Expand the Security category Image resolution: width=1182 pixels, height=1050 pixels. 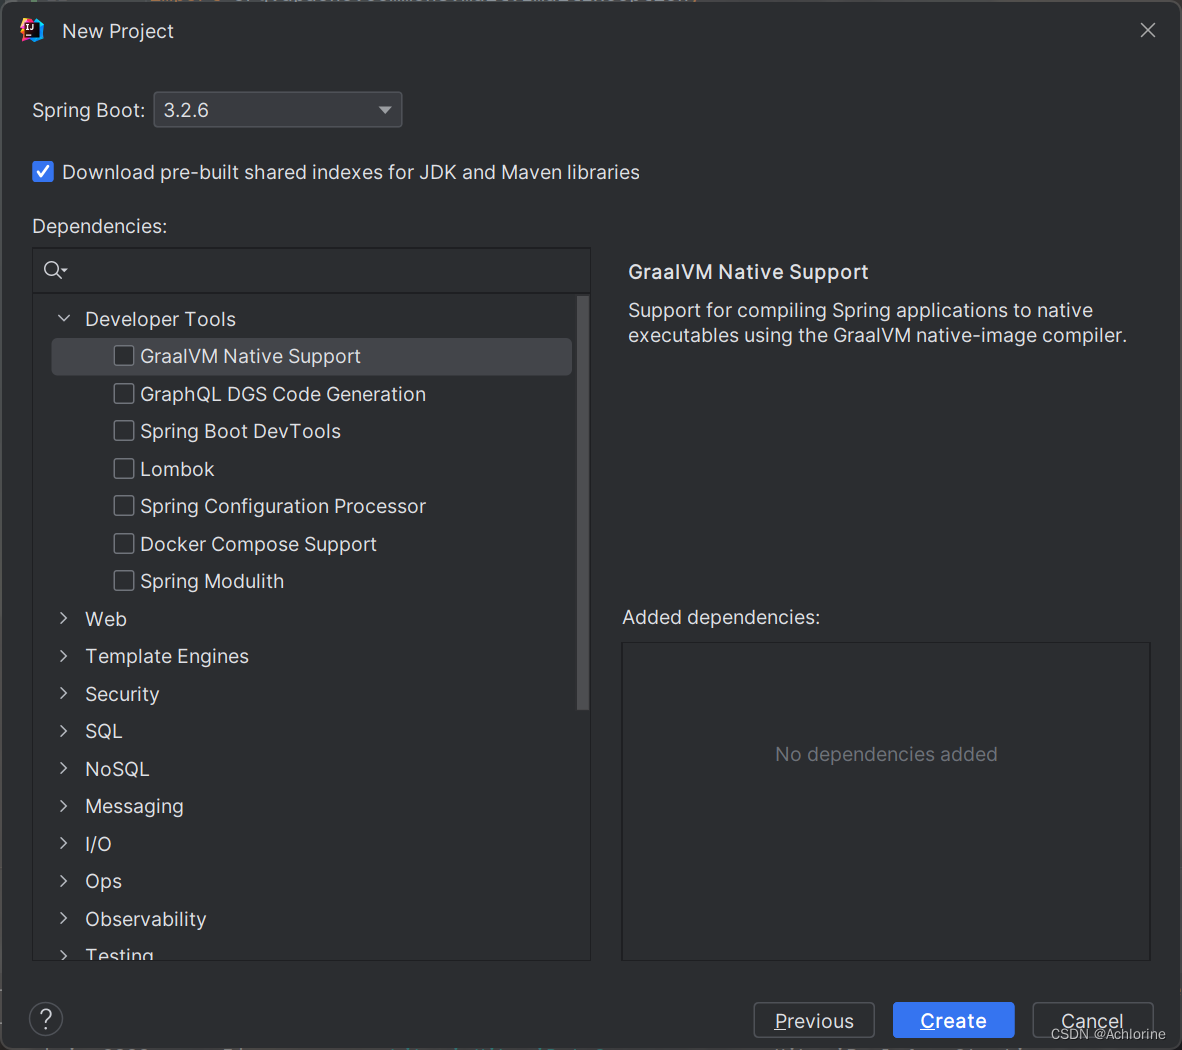click(64, 693)
